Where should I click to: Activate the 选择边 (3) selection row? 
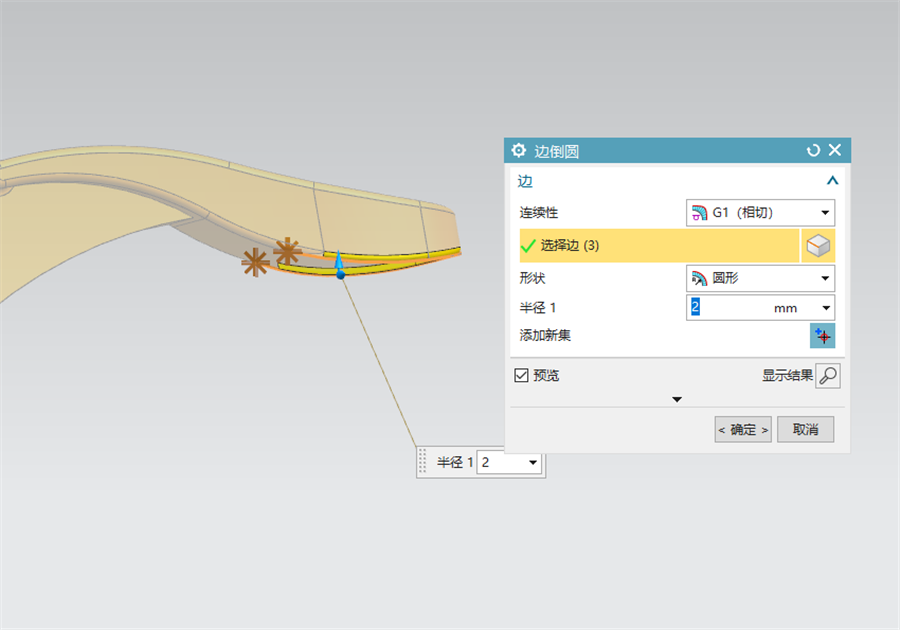click(x=659, y=246)
